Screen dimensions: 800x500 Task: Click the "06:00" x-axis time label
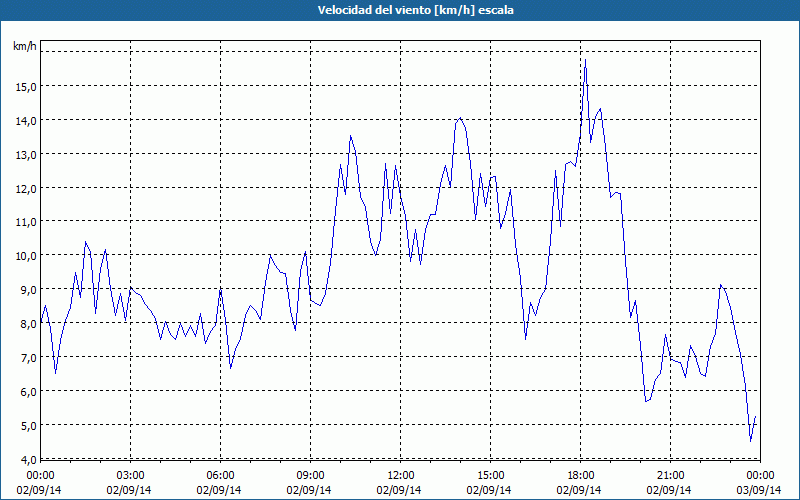pos(219,476)
